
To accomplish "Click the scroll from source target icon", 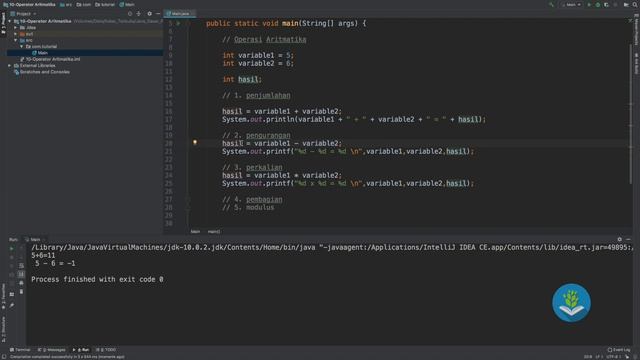I will click(x=130, y=13).
